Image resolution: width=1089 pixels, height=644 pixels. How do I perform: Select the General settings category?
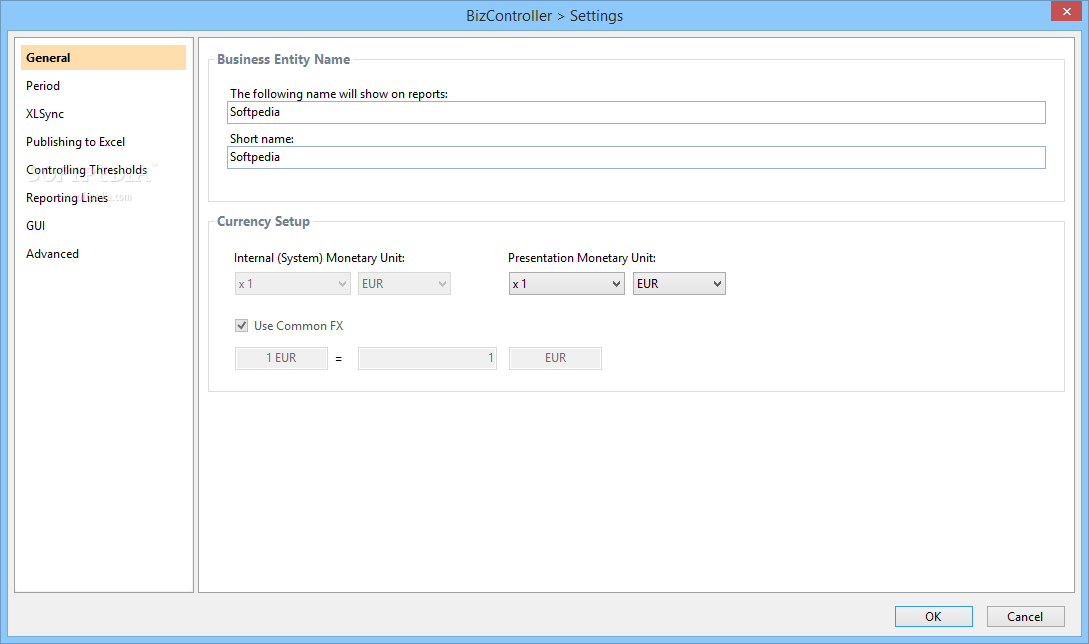pos(103,58)
